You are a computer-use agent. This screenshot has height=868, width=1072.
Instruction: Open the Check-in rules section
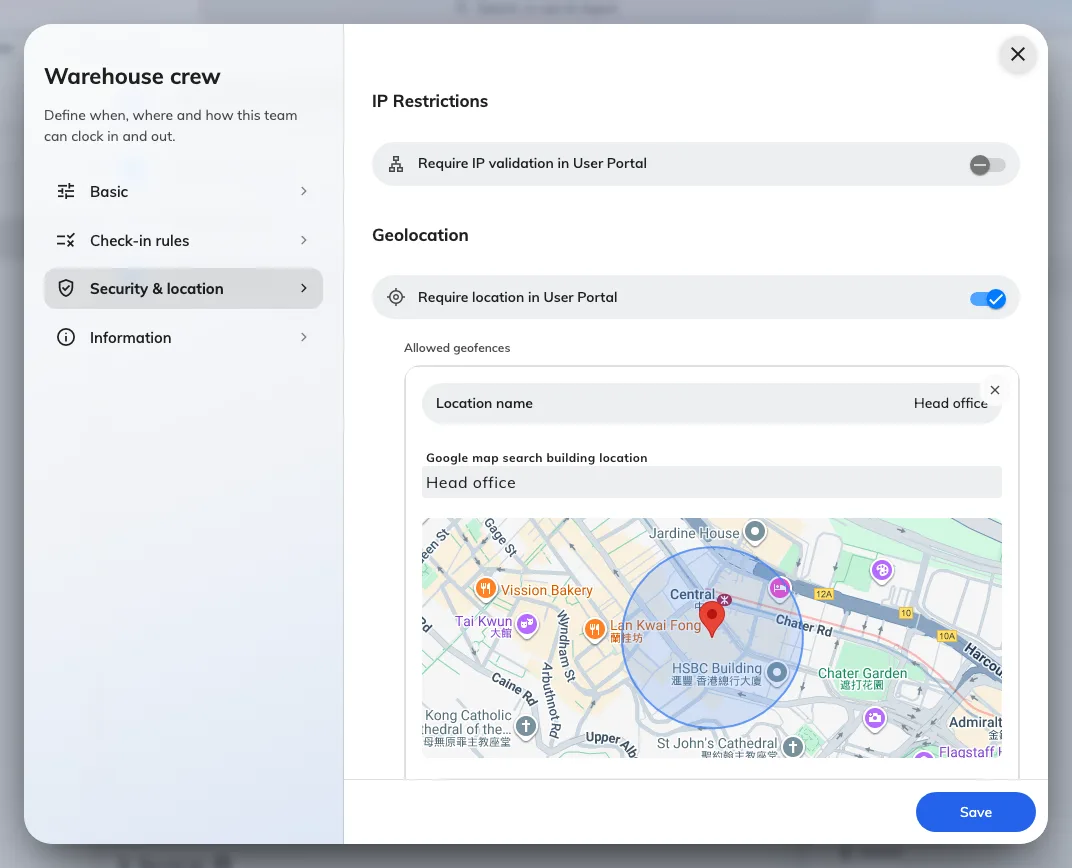point(183,241)
